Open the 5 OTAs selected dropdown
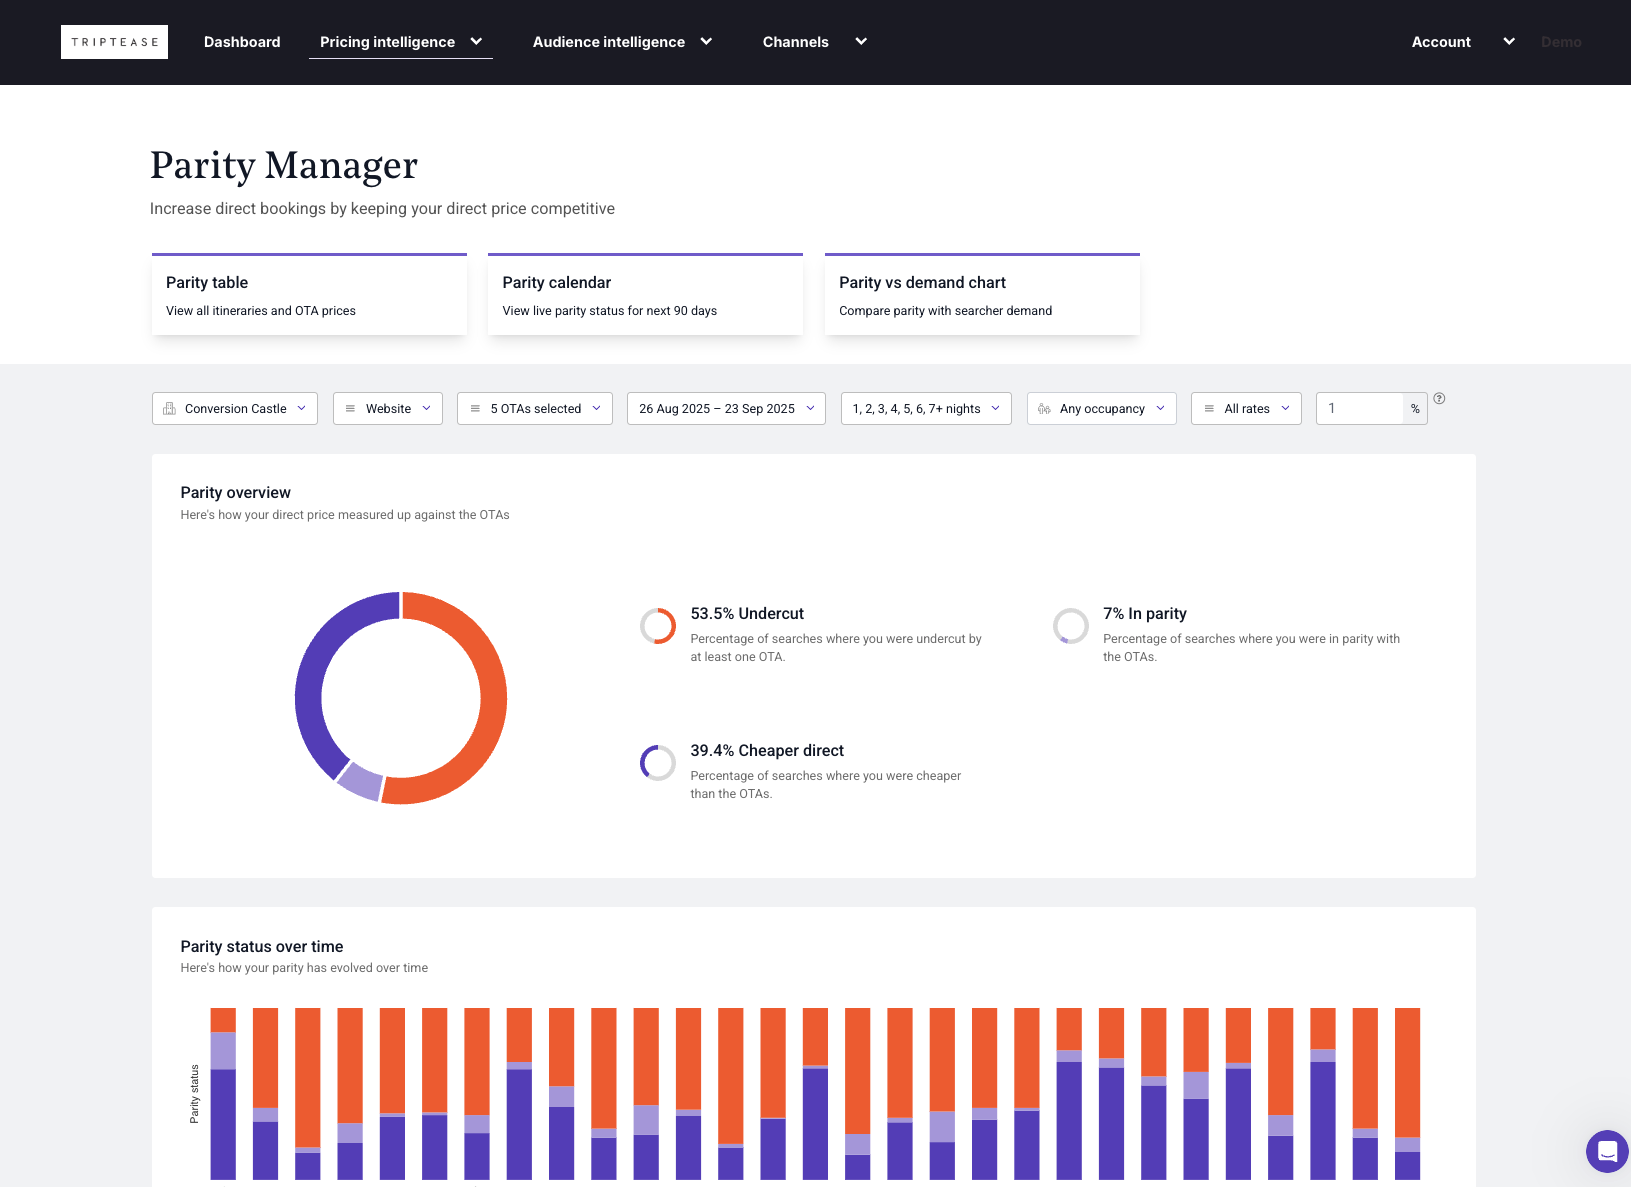The height and width of the screenshot is (1187, 1631). (x=535, y=409)
